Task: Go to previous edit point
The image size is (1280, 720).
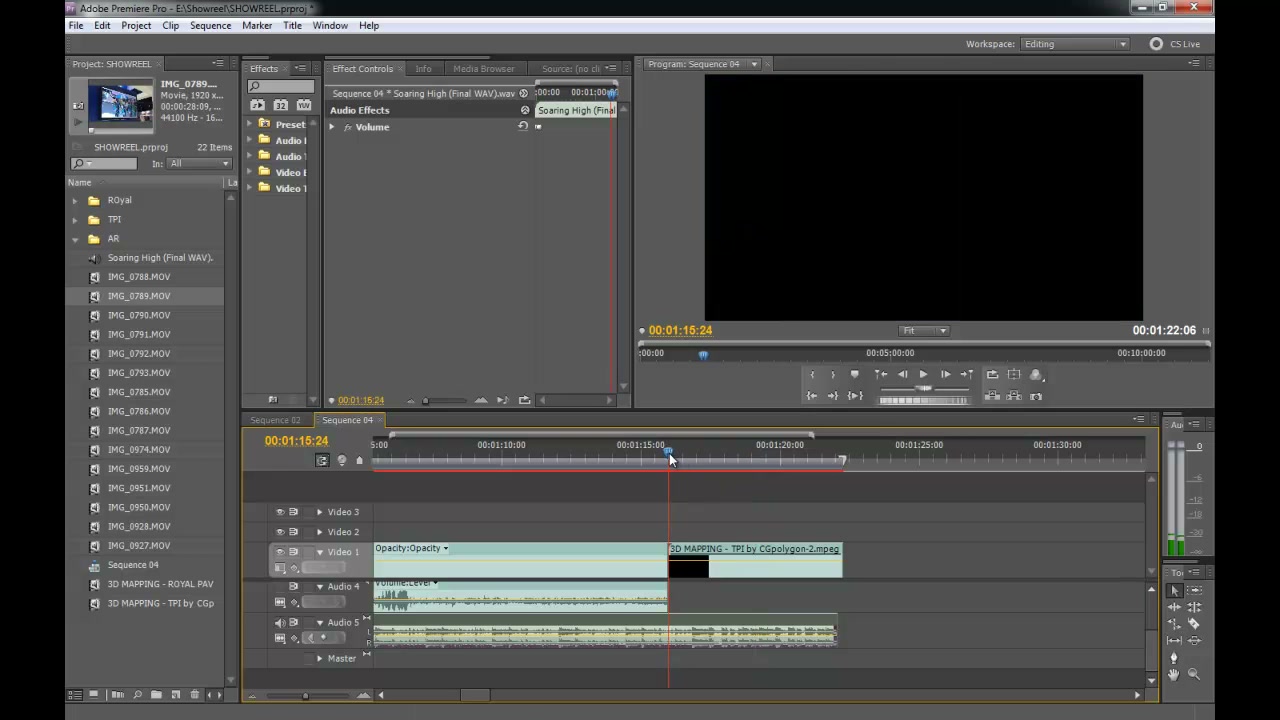Action: (x=881, y=374)
